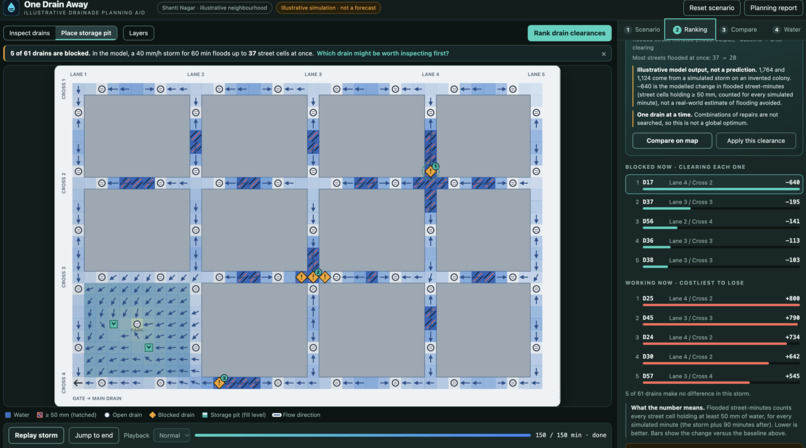This screenshot has height=448, width=806.
Task: Click the '150 / 150 min · done' readout
Action: 571,436
